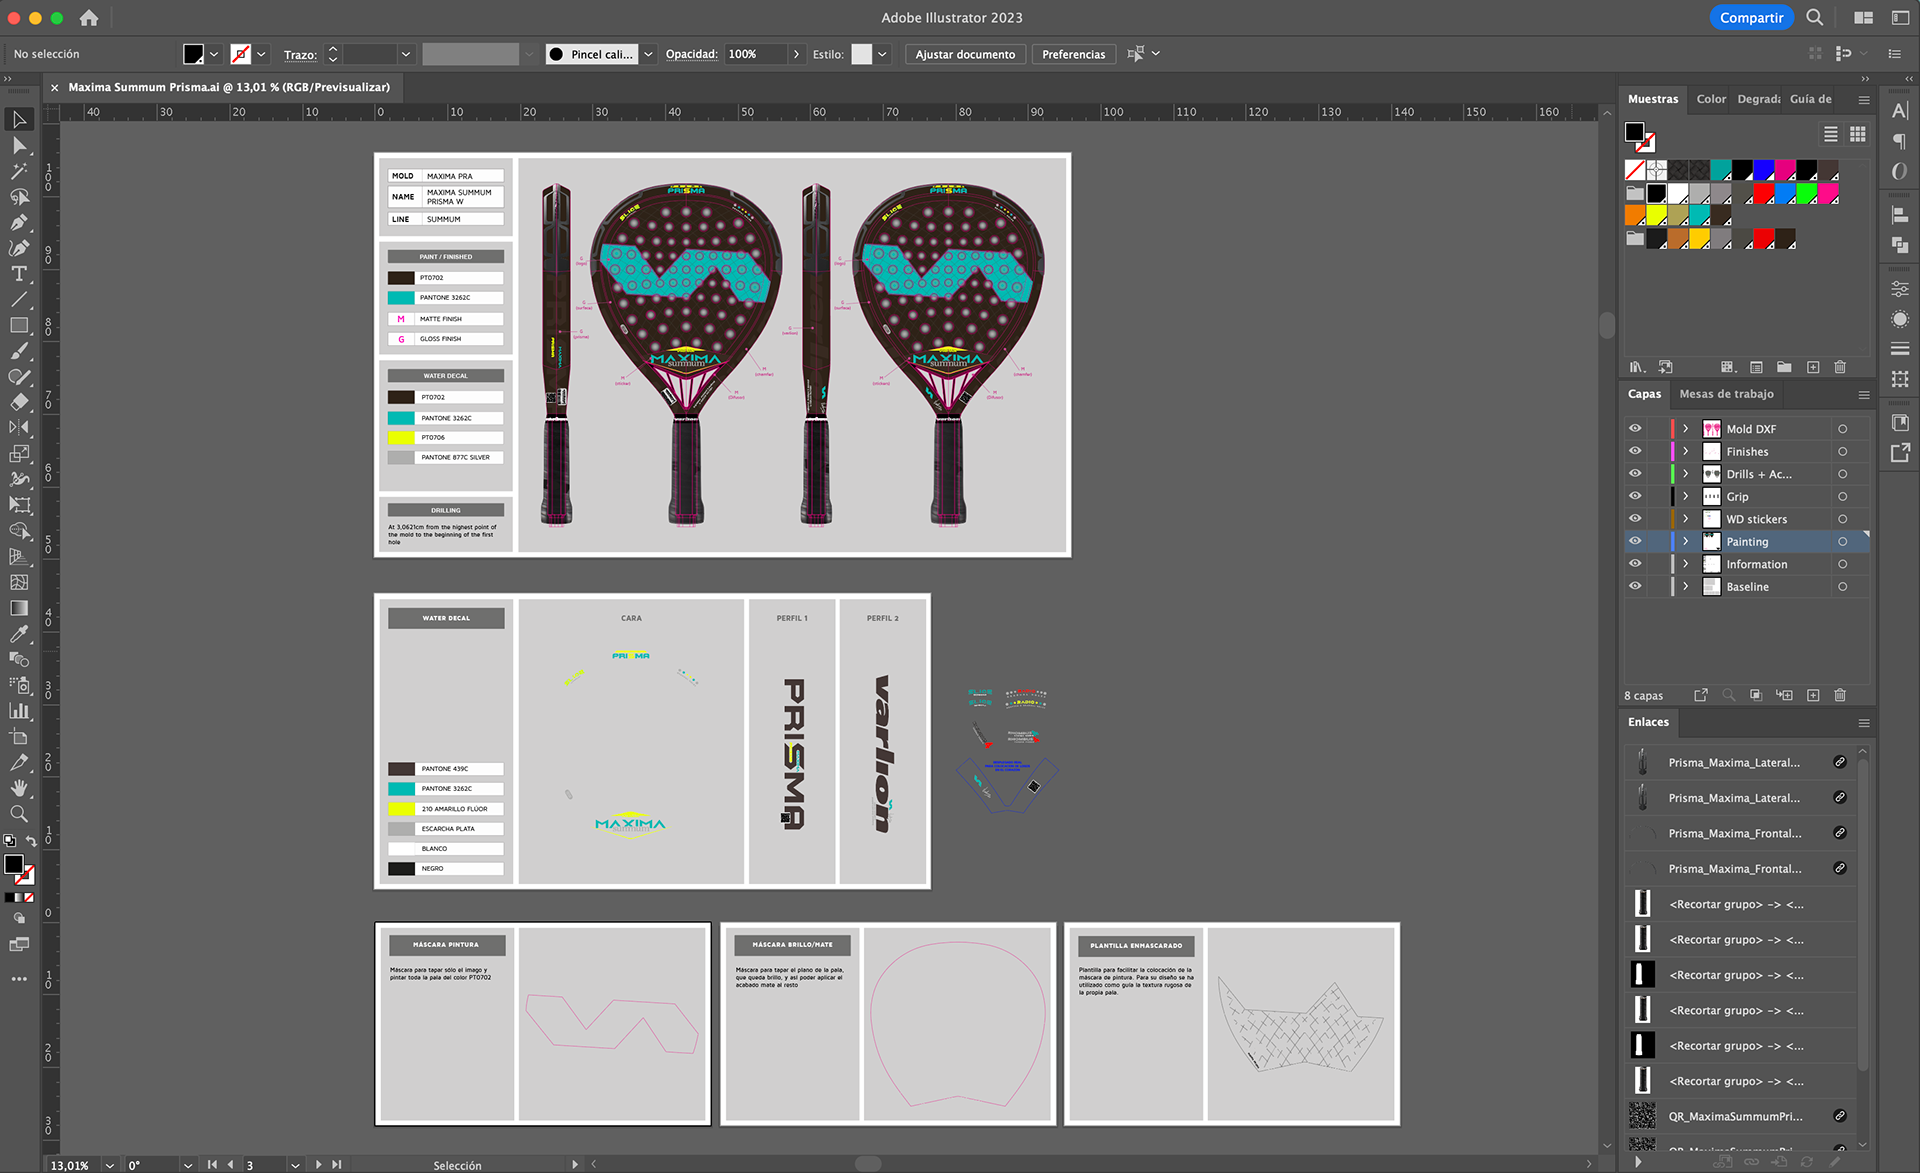Select the Gradient tool
Image resolution: width=1920 pixels, height=1173 pixels.
point(19,608)
